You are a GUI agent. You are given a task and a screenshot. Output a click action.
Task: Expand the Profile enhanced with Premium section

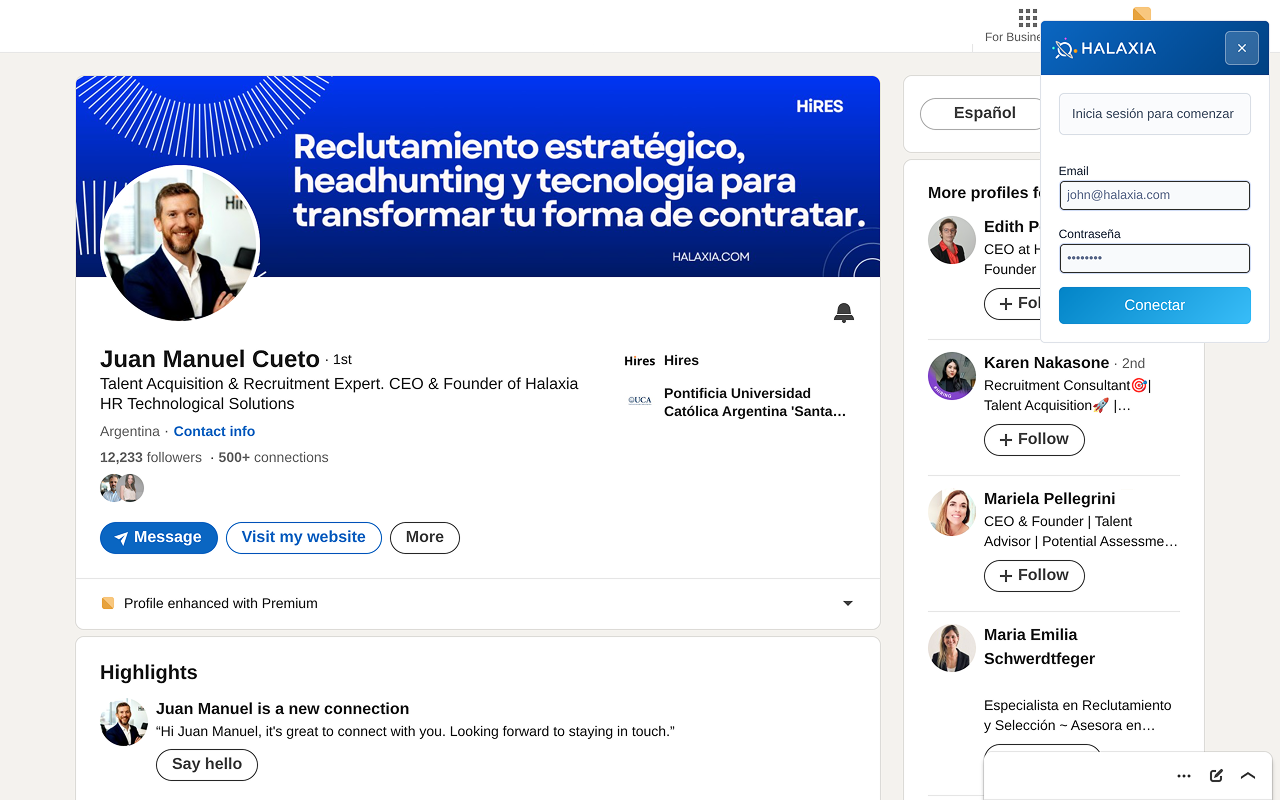[x=848, y=604]
